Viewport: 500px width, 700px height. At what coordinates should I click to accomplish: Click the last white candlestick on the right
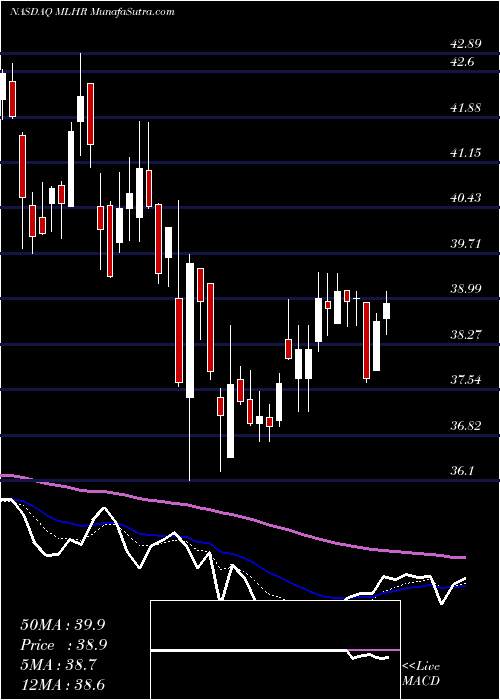(x=387, y=311)
